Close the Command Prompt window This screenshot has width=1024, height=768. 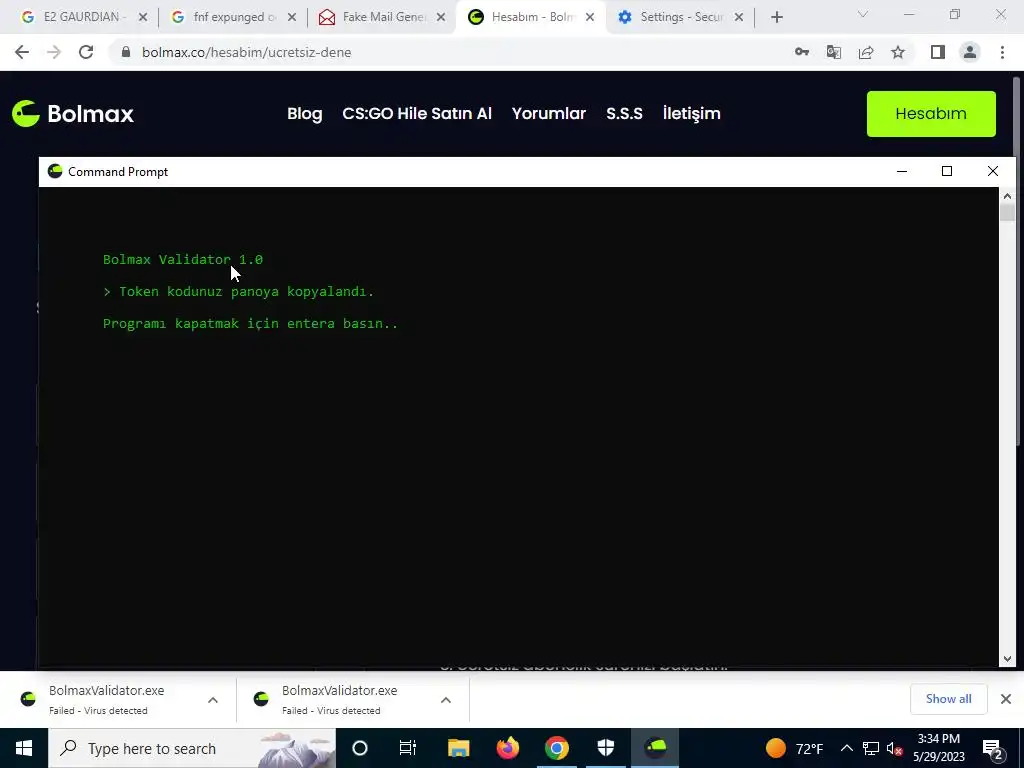click(993, 171)
